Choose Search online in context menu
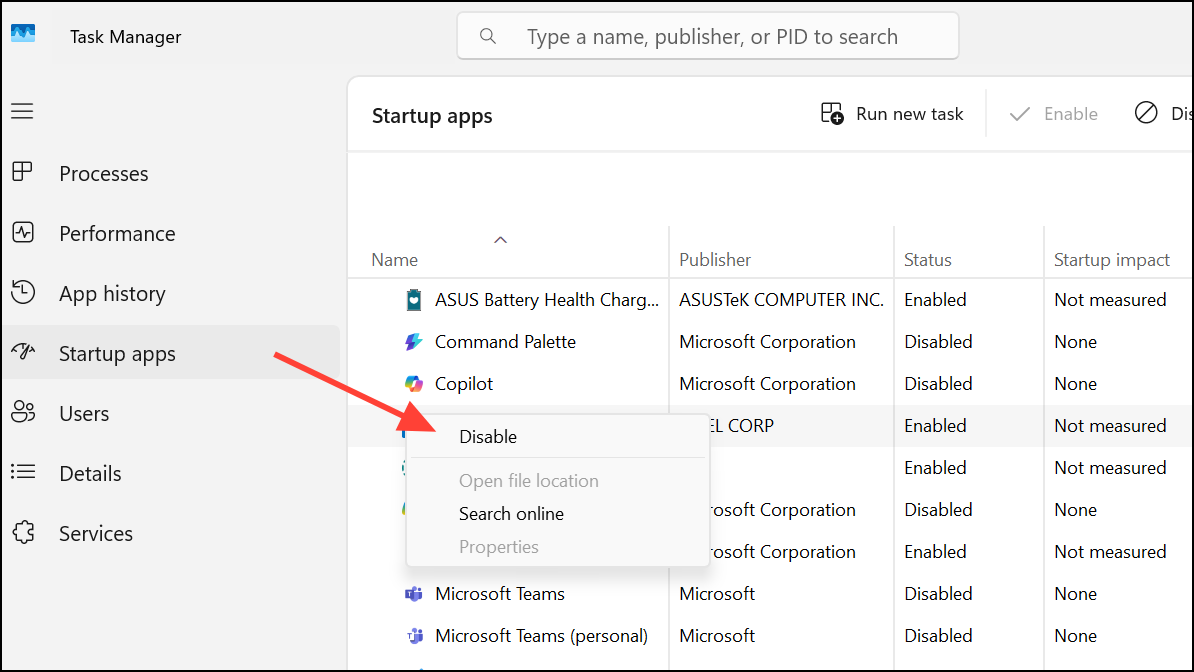Image resolution: width=1194 pixels, height=672 pixels. coord(511,514)
